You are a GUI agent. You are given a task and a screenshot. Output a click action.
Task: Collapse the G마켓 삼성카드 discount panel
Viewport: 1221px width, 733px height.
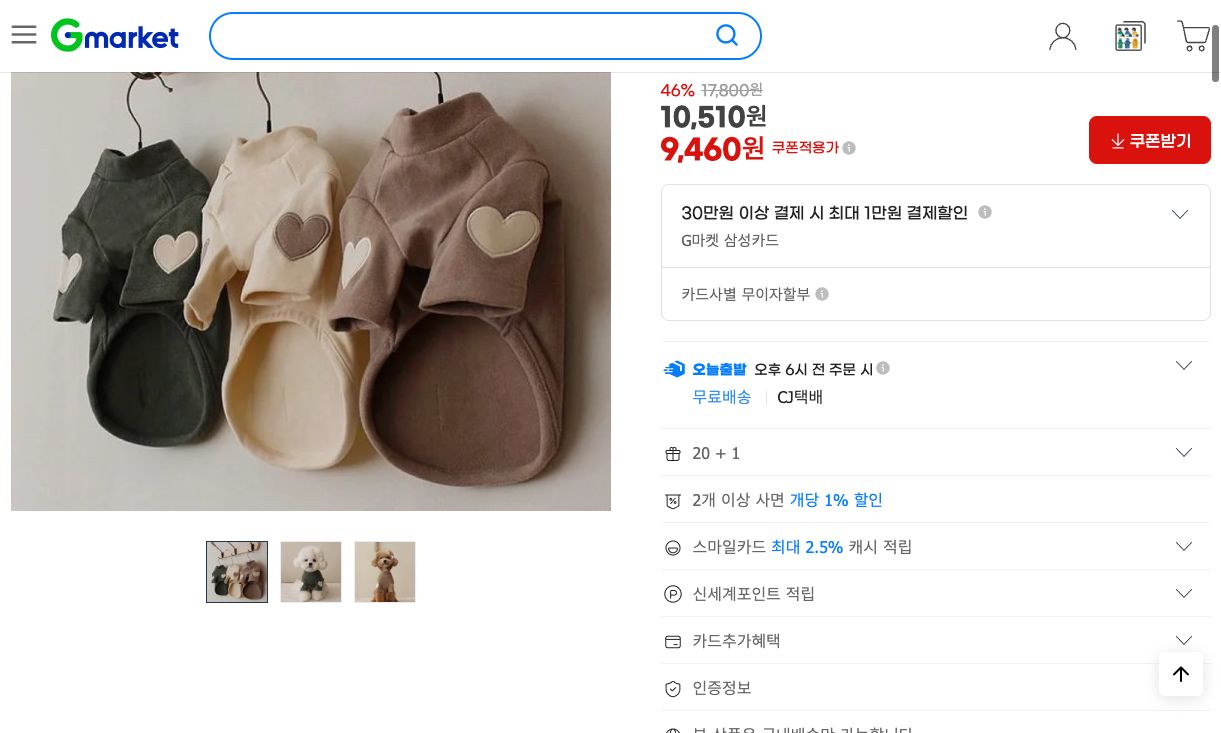click(1180, 214)
